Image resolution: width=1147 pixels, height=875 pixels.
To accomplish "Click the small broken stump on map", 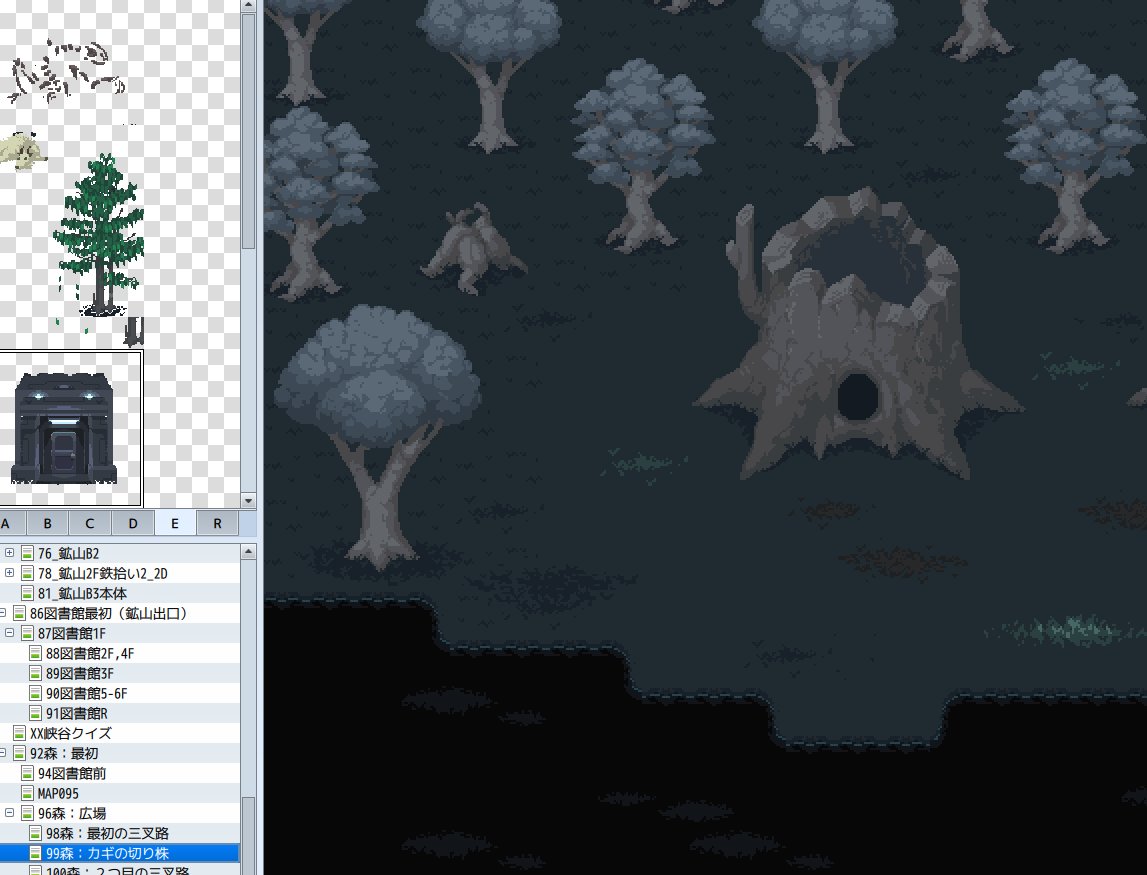I will (x=473, y=249).
